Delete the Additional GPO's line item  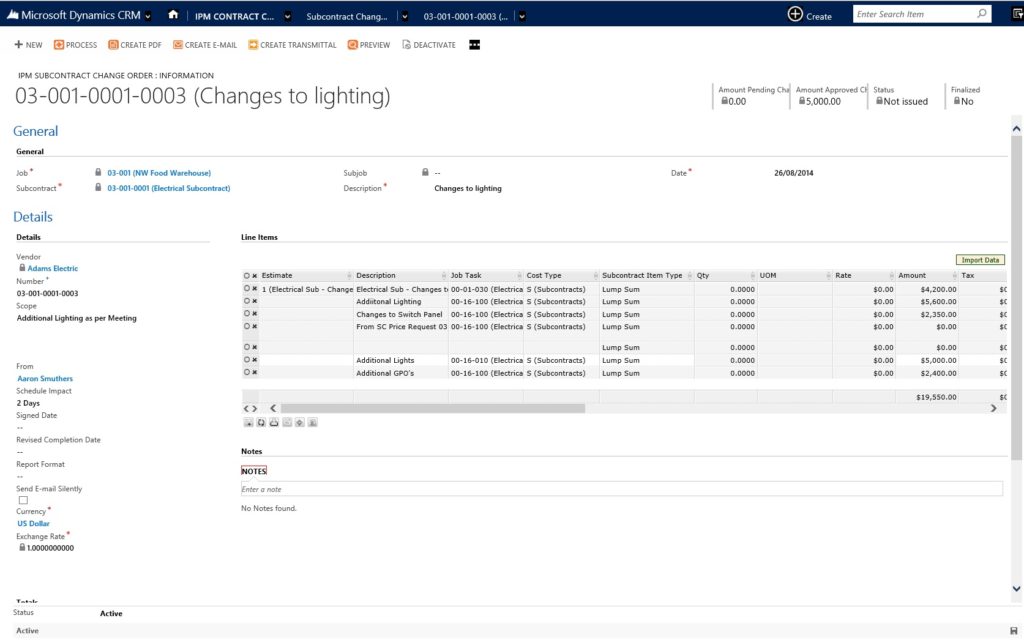[x=255, y=373]
